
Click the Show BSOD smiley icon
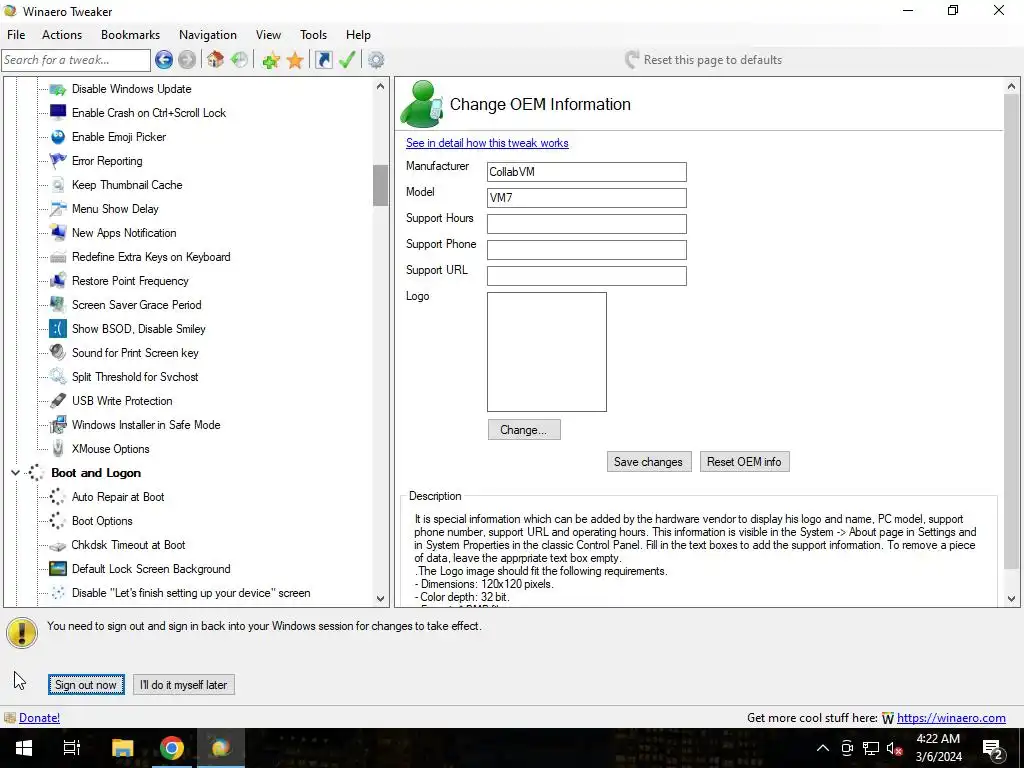tap(57, 328)
